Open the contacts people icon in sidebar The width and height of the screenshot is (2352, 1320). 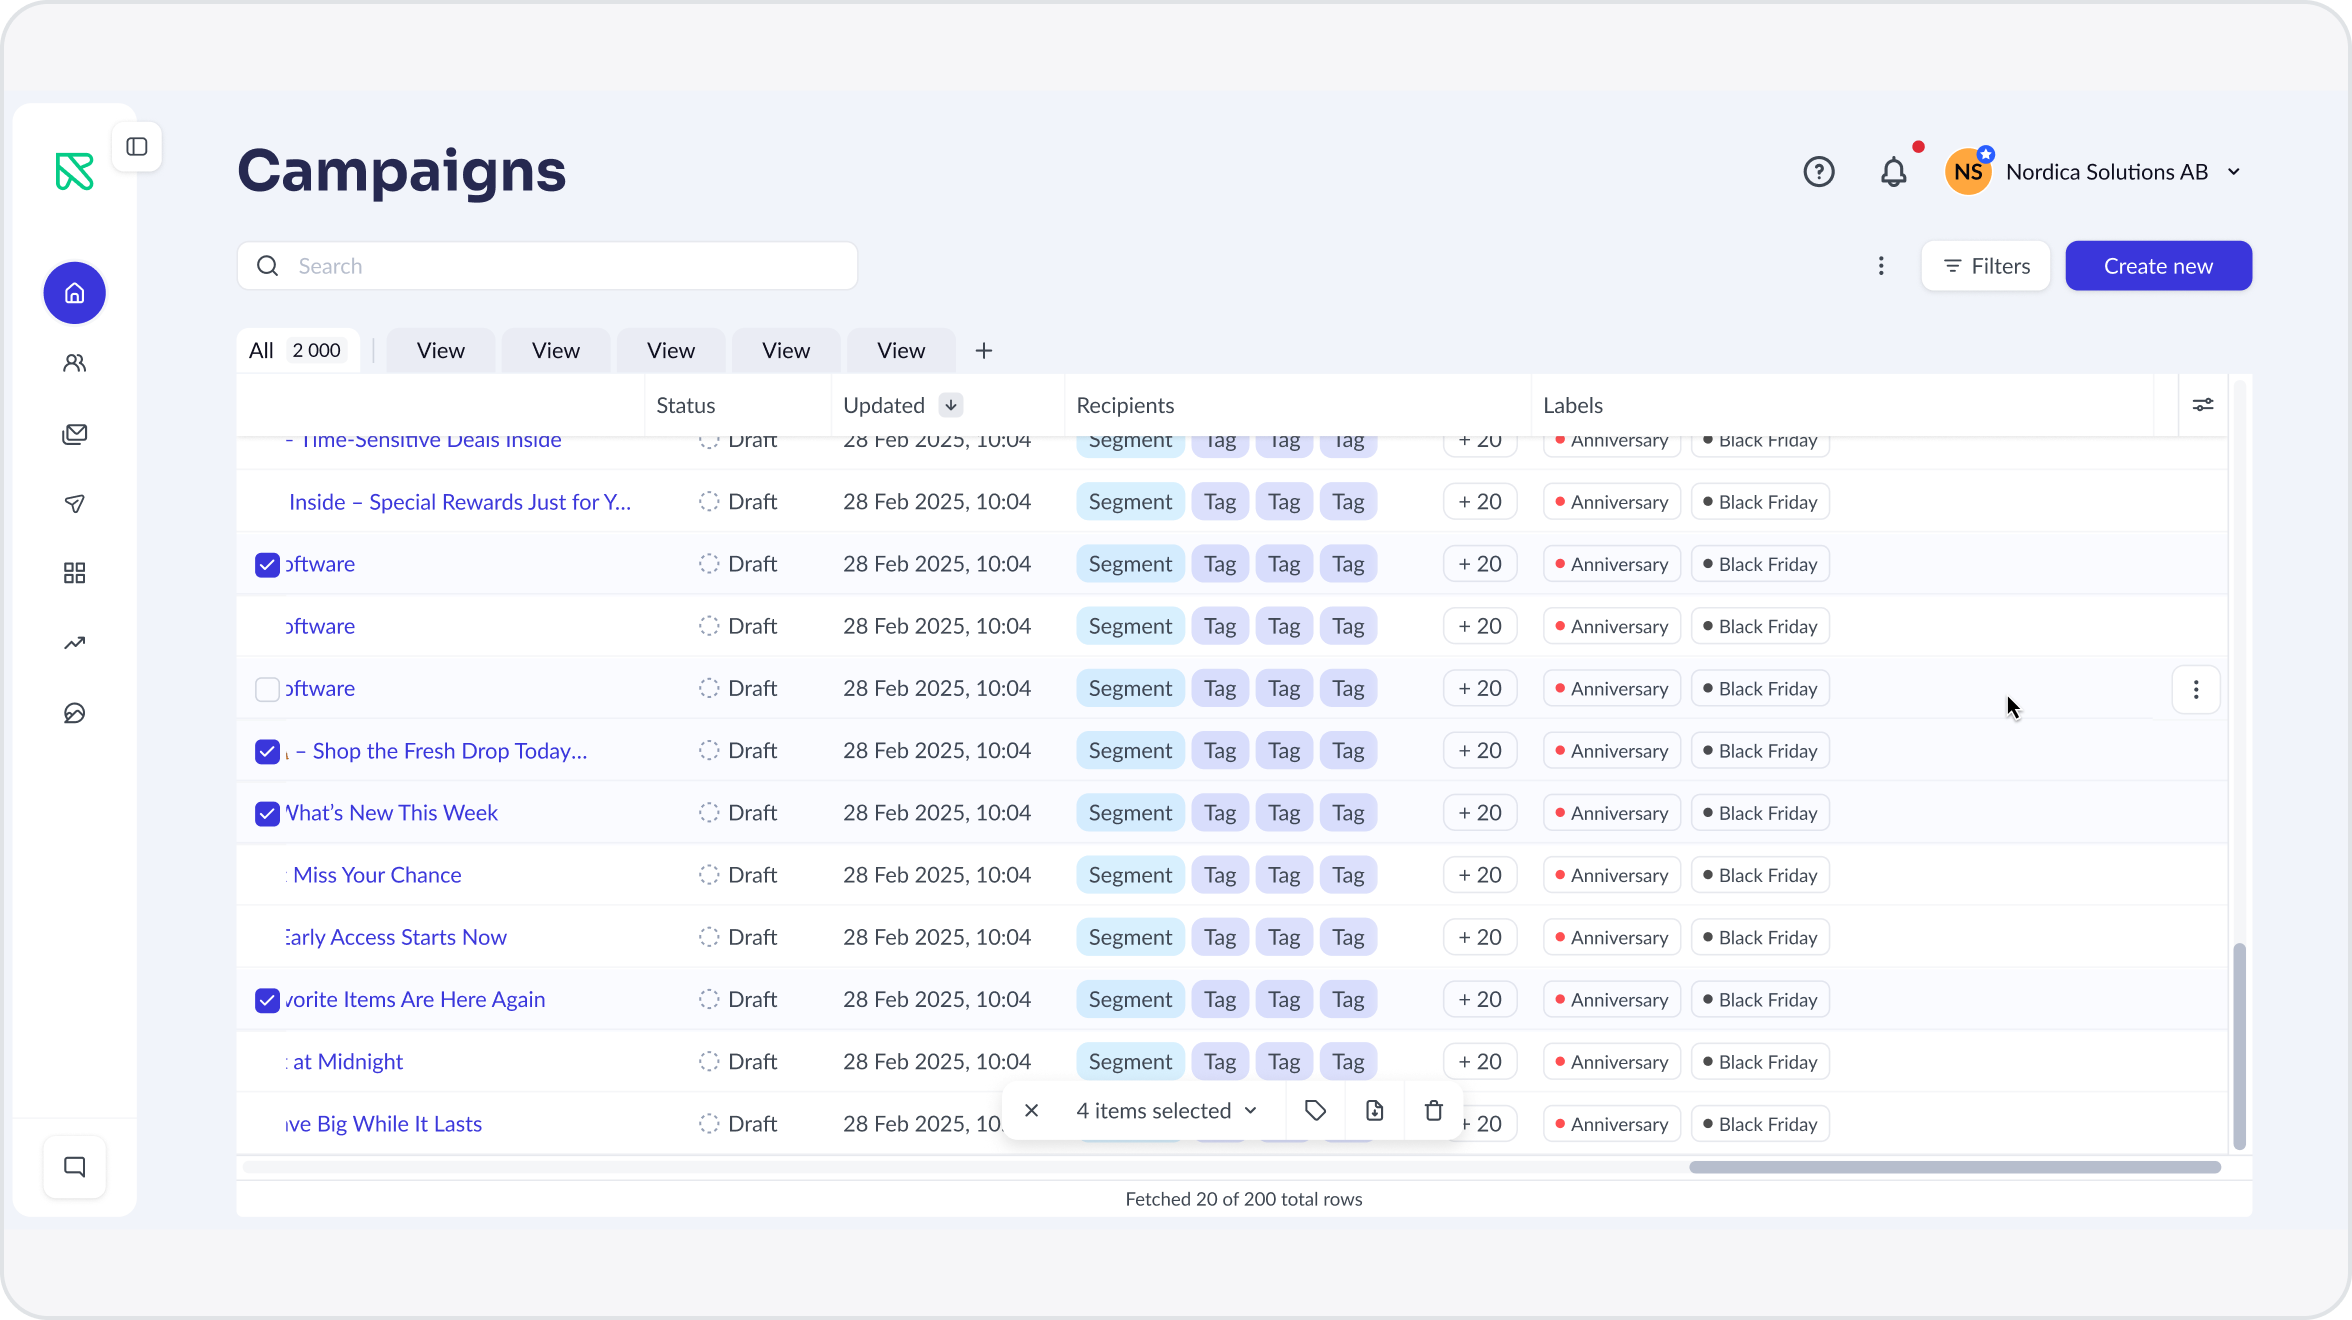tap(75, 363)
